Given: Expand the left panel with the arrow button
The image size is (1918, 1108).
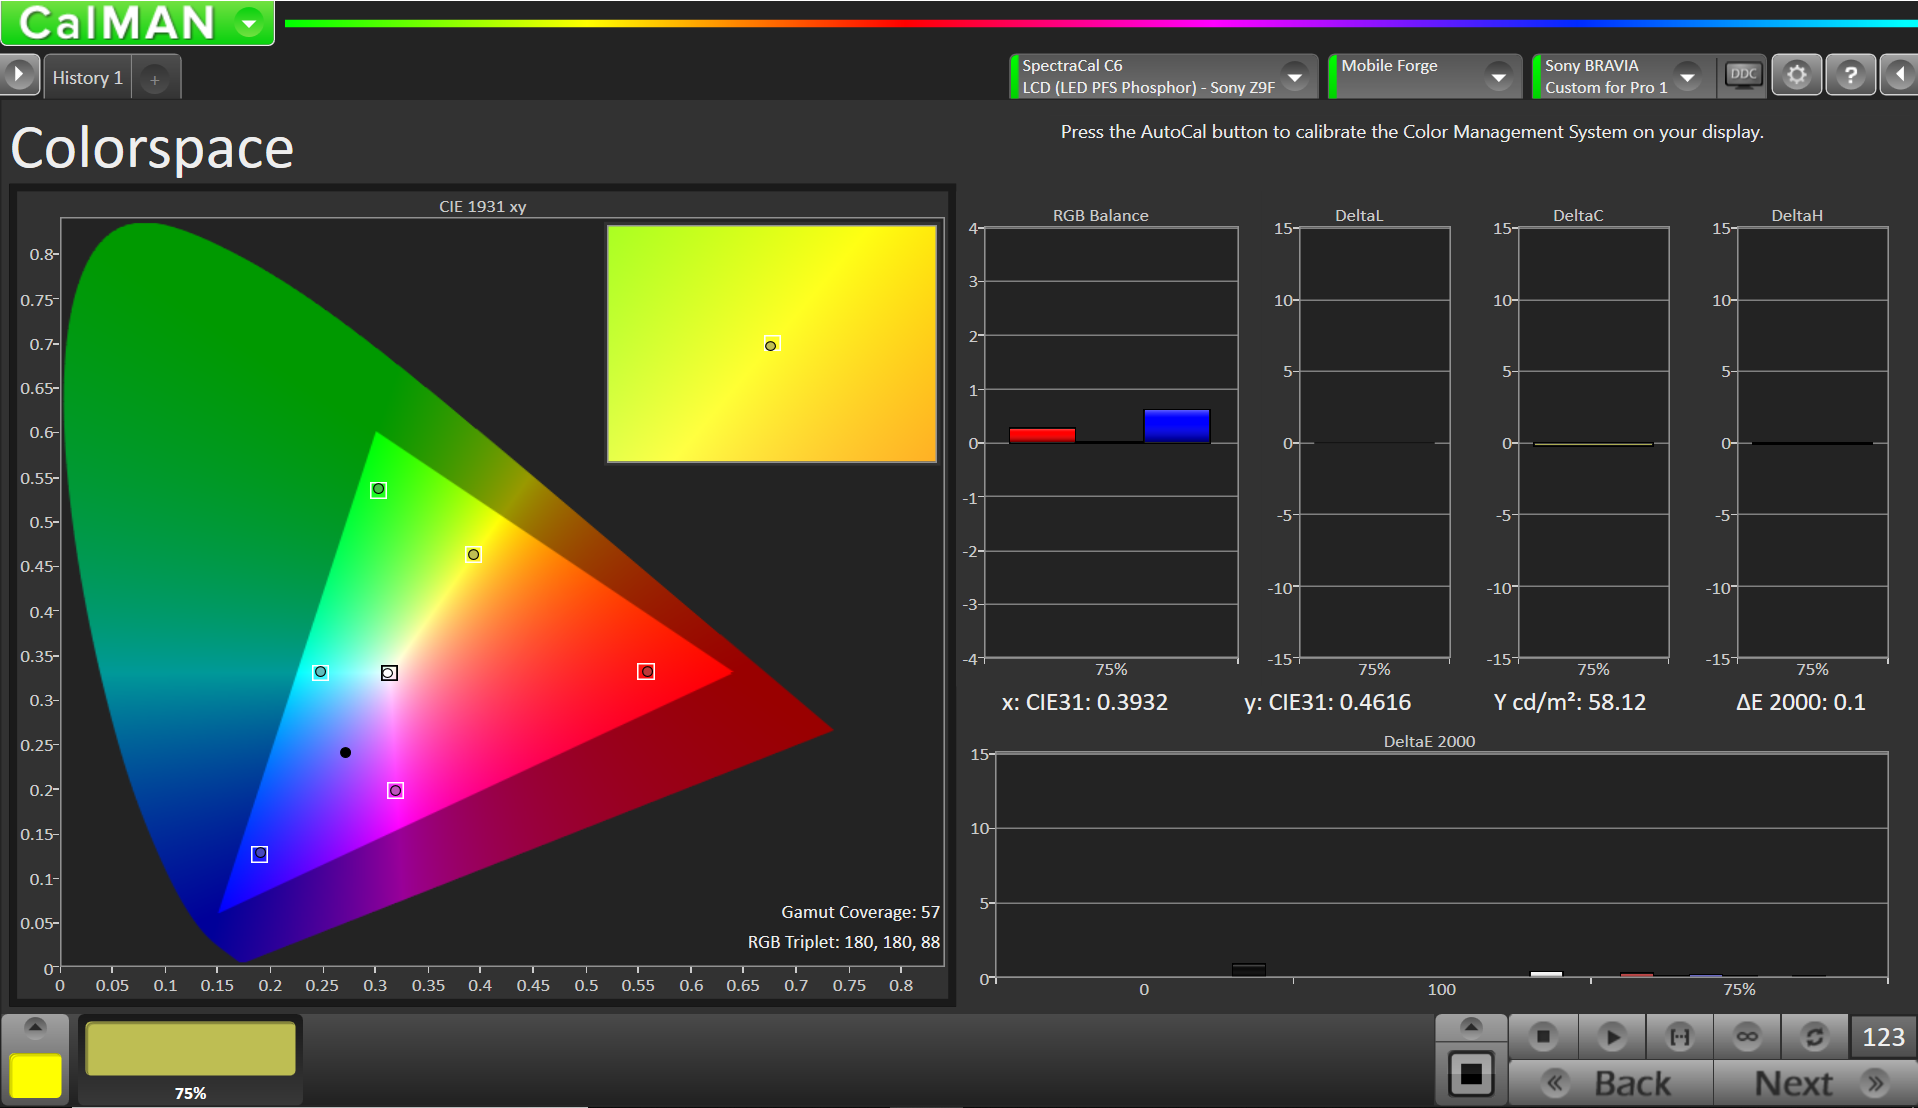Looking at the screenshot, I should 19,76.
